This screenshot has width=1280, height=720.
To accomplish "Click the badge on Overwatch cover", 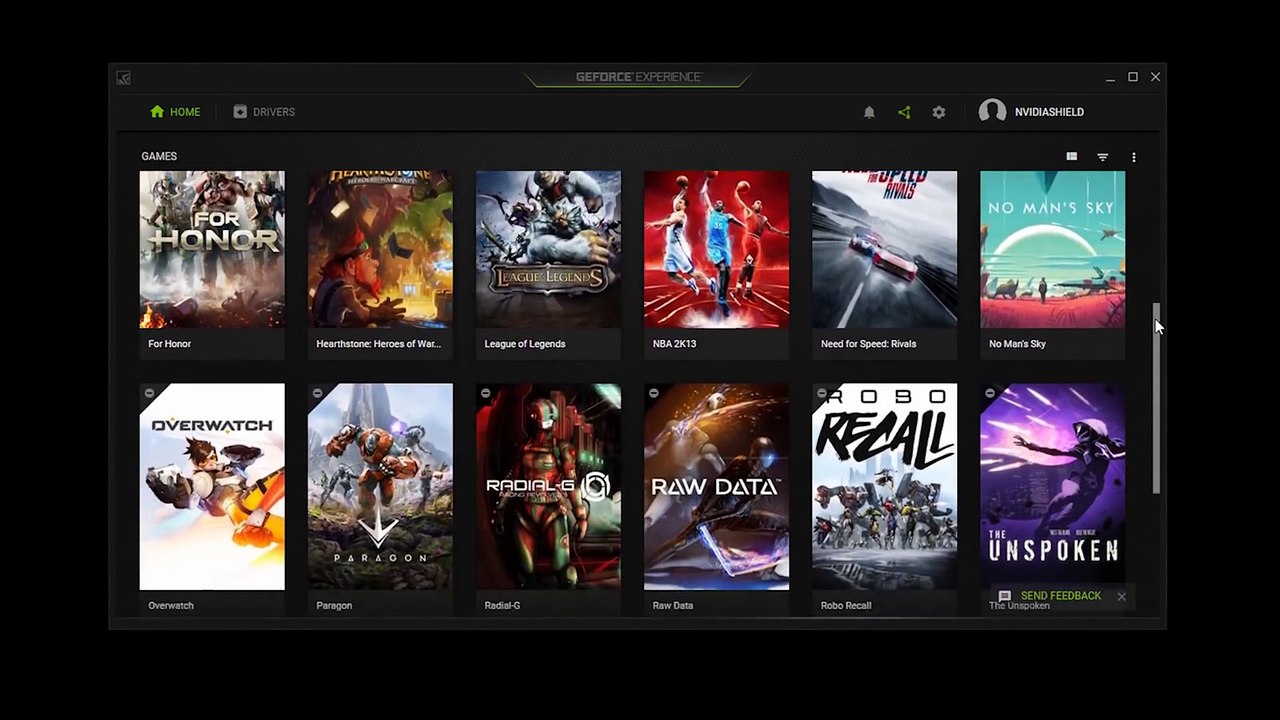I will [x=149, y=393].
